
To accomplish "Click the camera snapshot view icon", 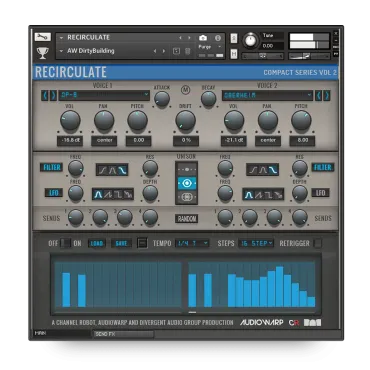I will 203,38.
